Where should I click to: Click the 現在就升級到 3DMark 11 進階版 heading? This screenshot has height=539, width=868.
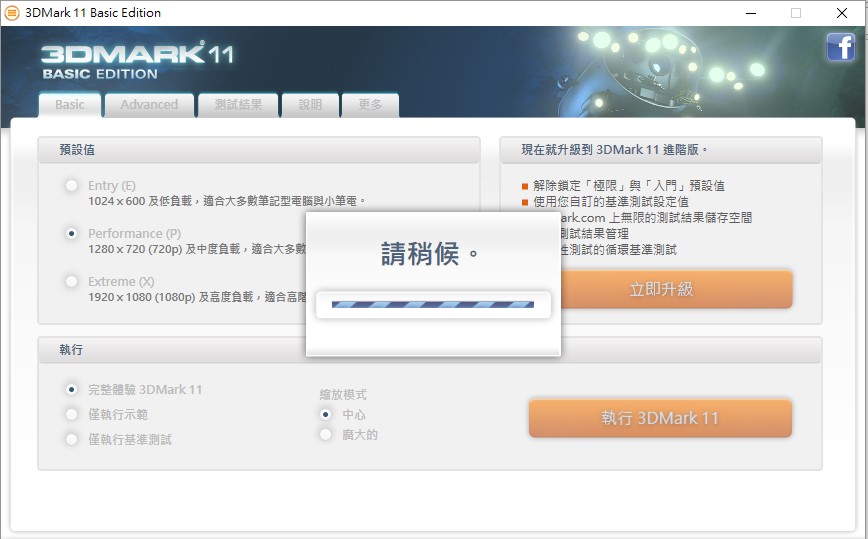pos(614,149)
